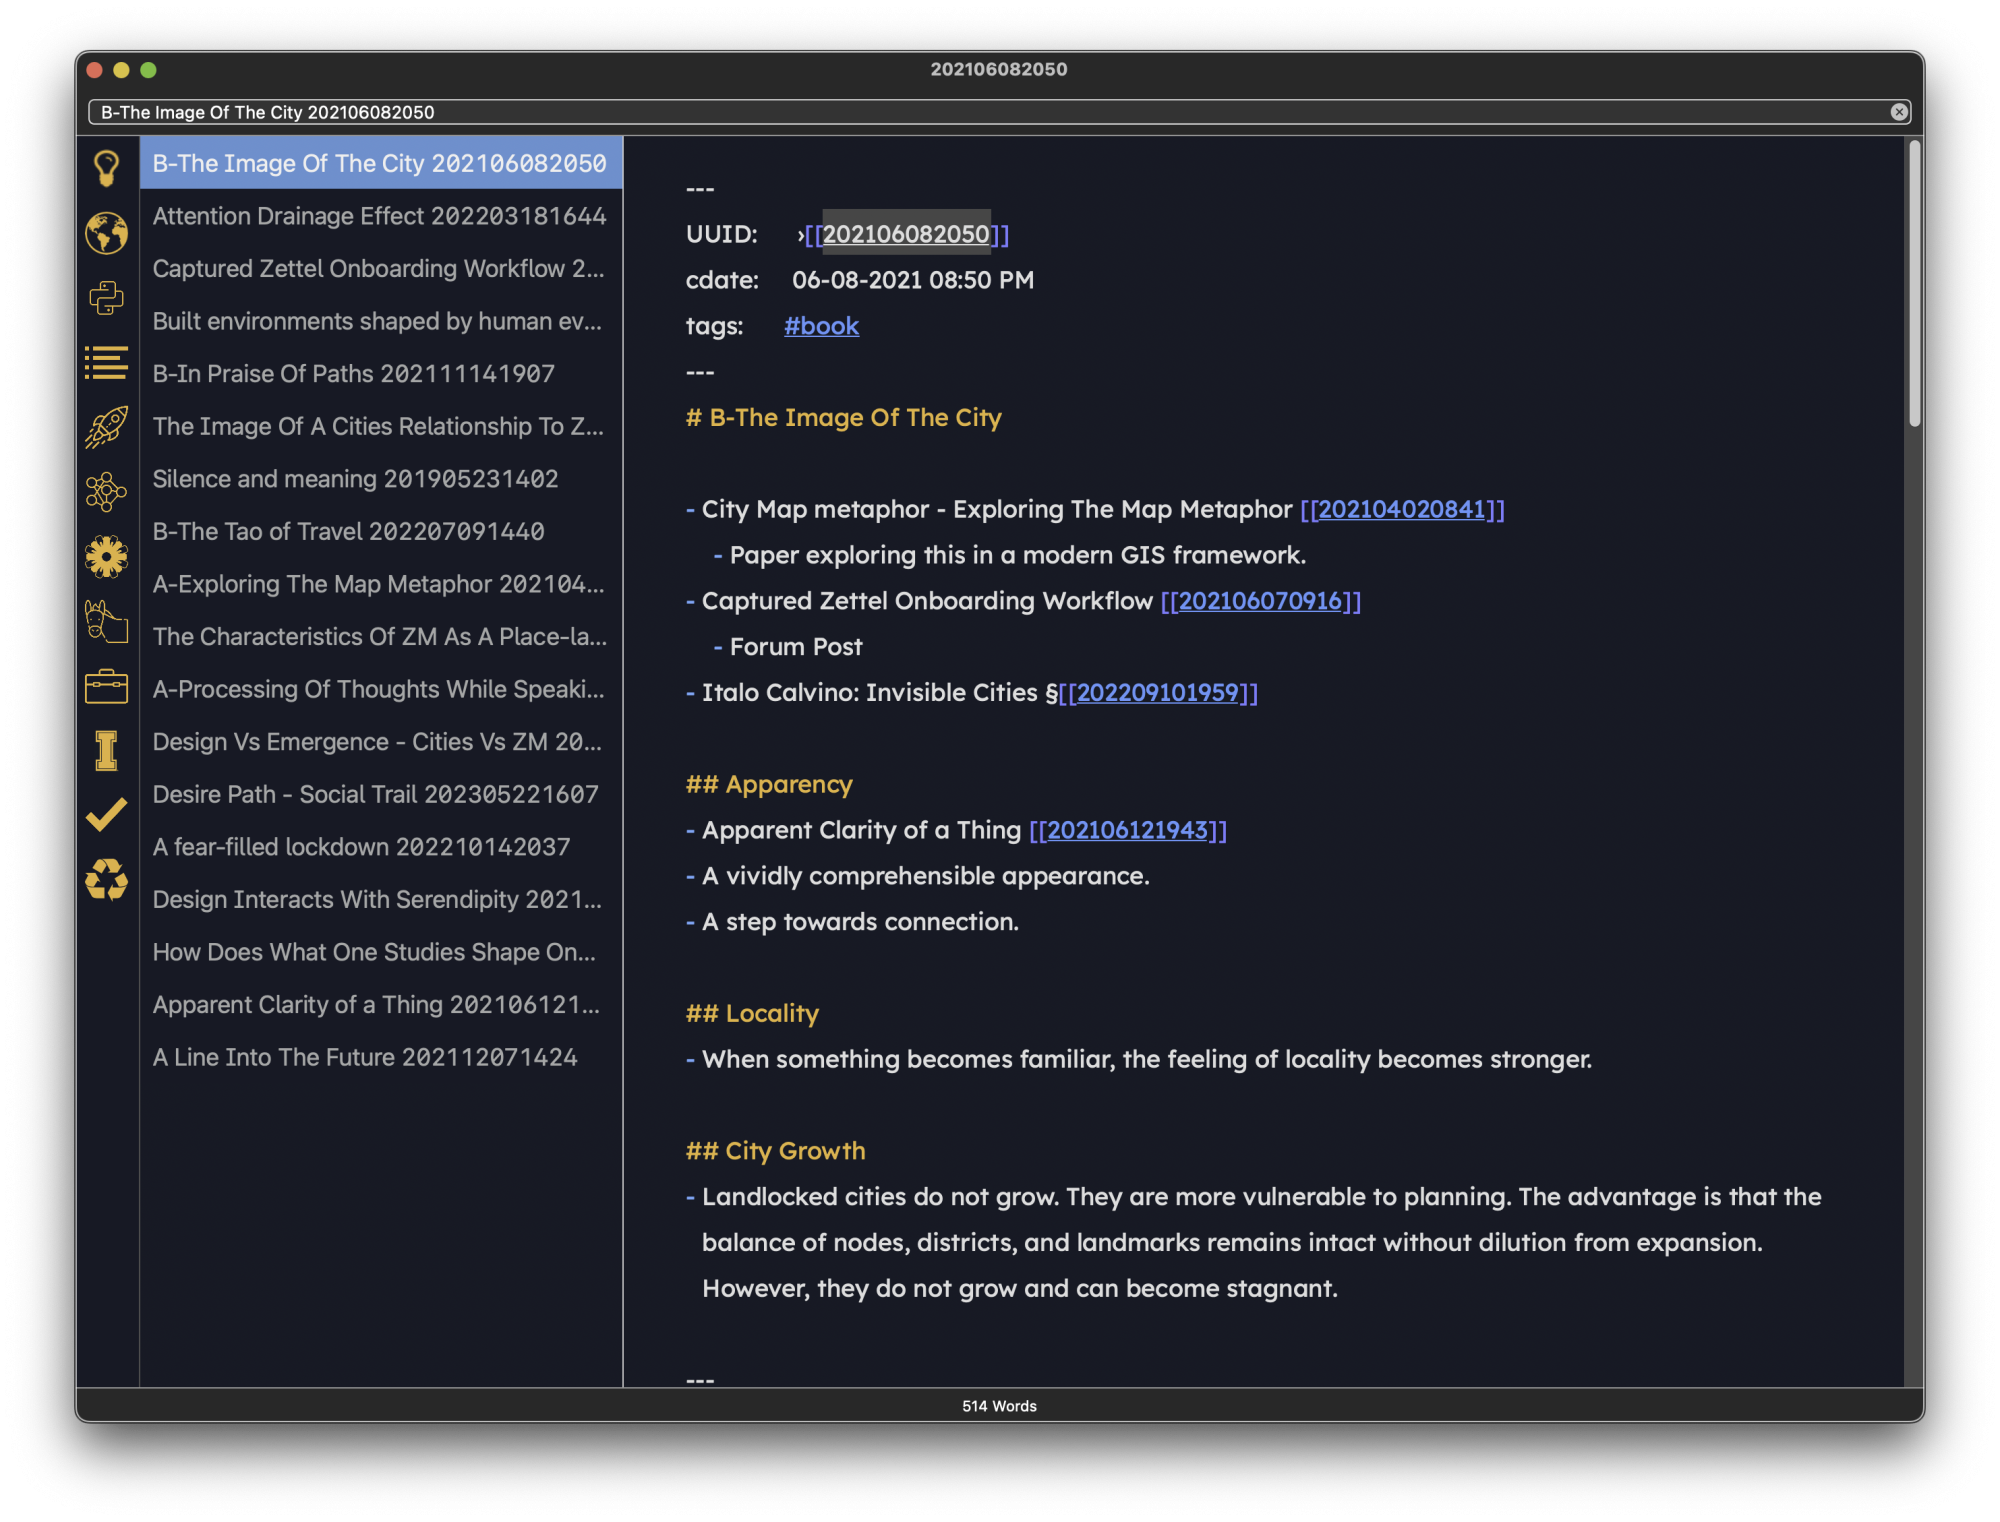Click the ## Apparency heading
Screen dimensions: 2000x1522
tap(769, 785)
